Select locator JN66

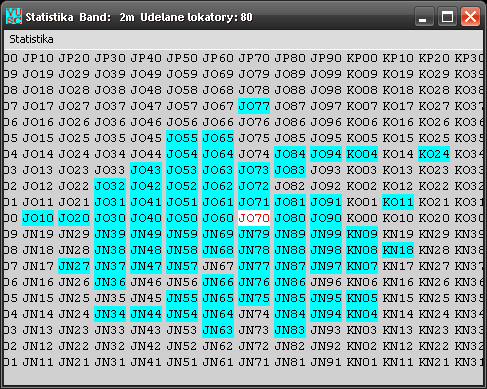pyautogui.click(x=218, y=282)
